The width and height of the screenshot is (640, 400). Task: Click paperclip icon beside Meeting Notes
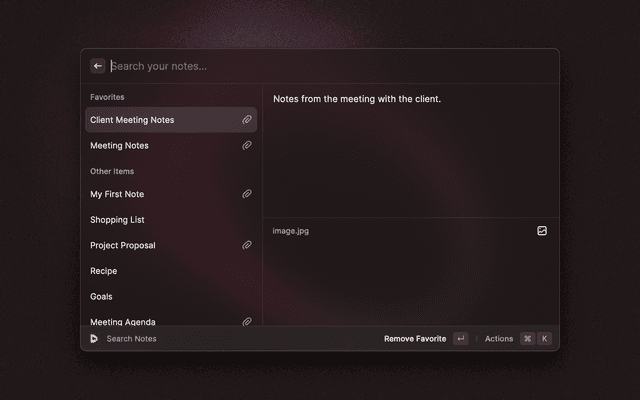coord(246,146)
